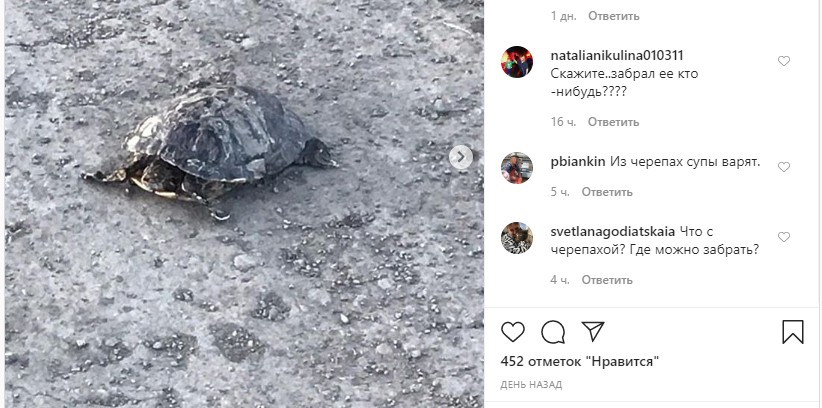Image resolution: width=822 pixels, height=408 pixels.
Task: Reply to the 5 ч. comment
Action: [607, 192]
